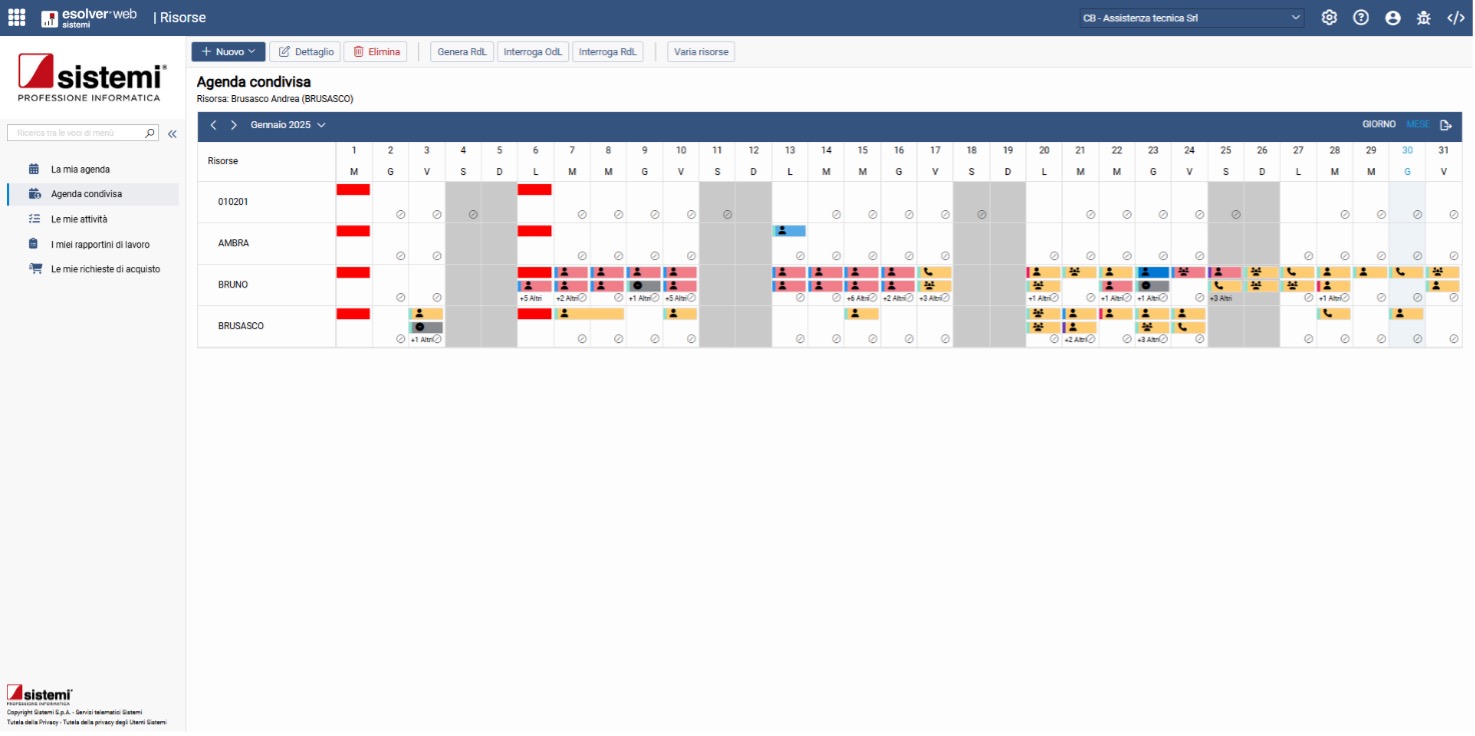1475x736 pixels.
Task: Open the settings gear icon
Action: (1329, 18)
